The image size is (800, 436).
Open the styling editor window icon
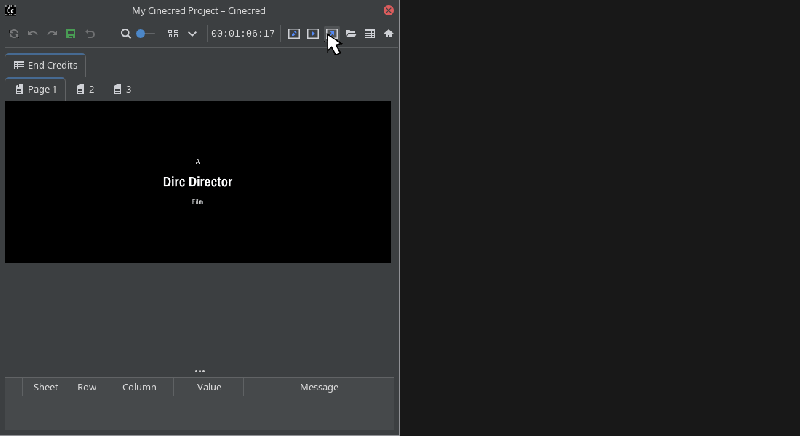[294, 34]
